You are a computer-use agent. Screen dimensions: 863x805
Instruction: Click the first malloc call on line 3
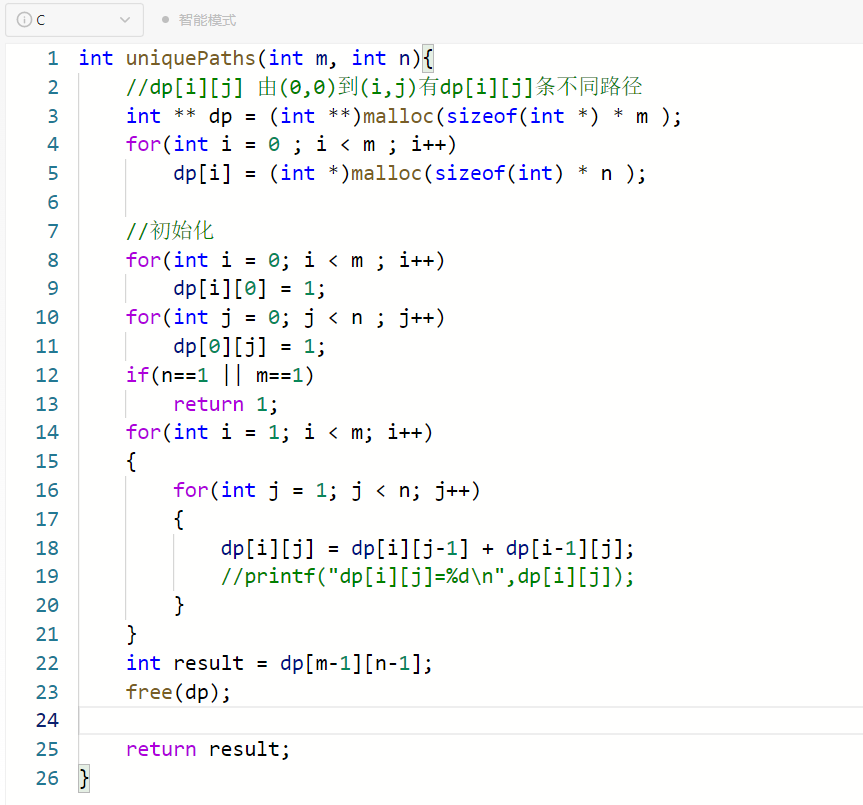(x=398, y=116)
